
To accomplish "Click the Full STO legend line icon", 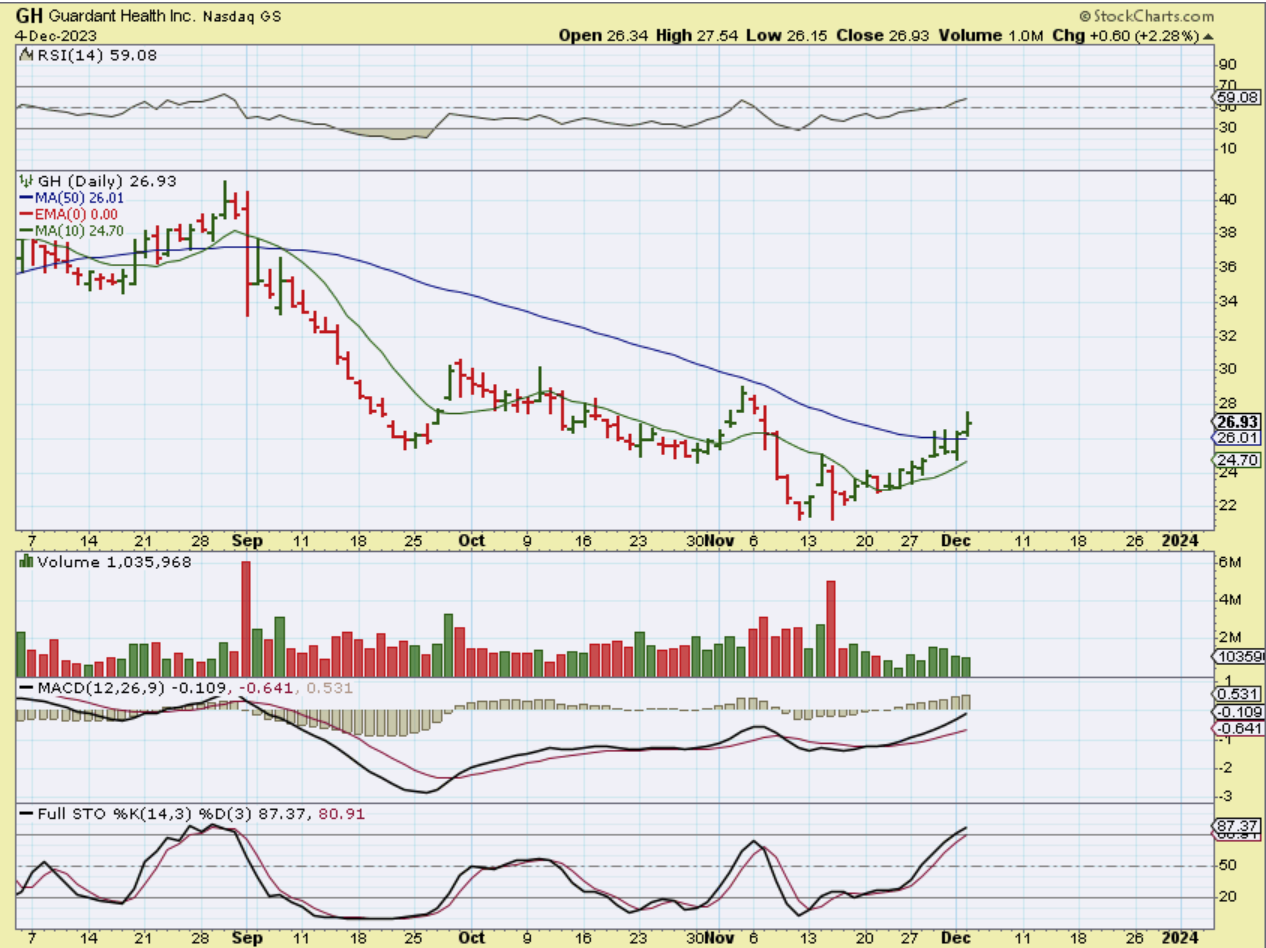I will (x=27, y=814).
